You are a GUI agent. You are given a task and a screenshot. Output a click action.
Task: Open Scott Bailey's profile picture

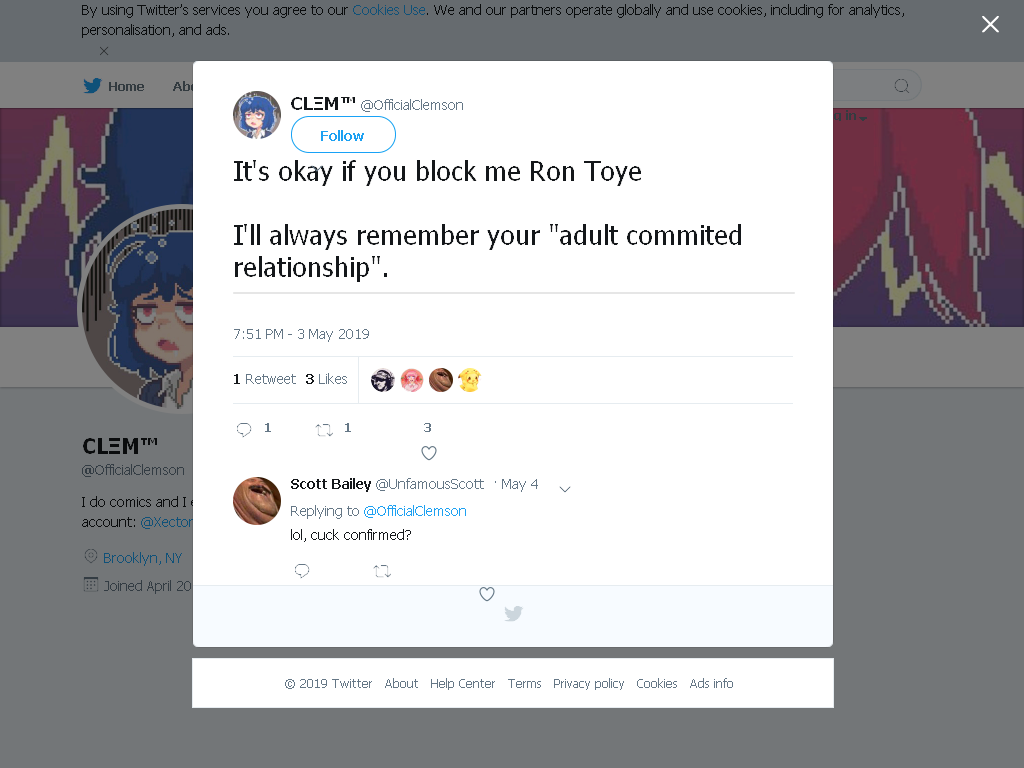257,501
